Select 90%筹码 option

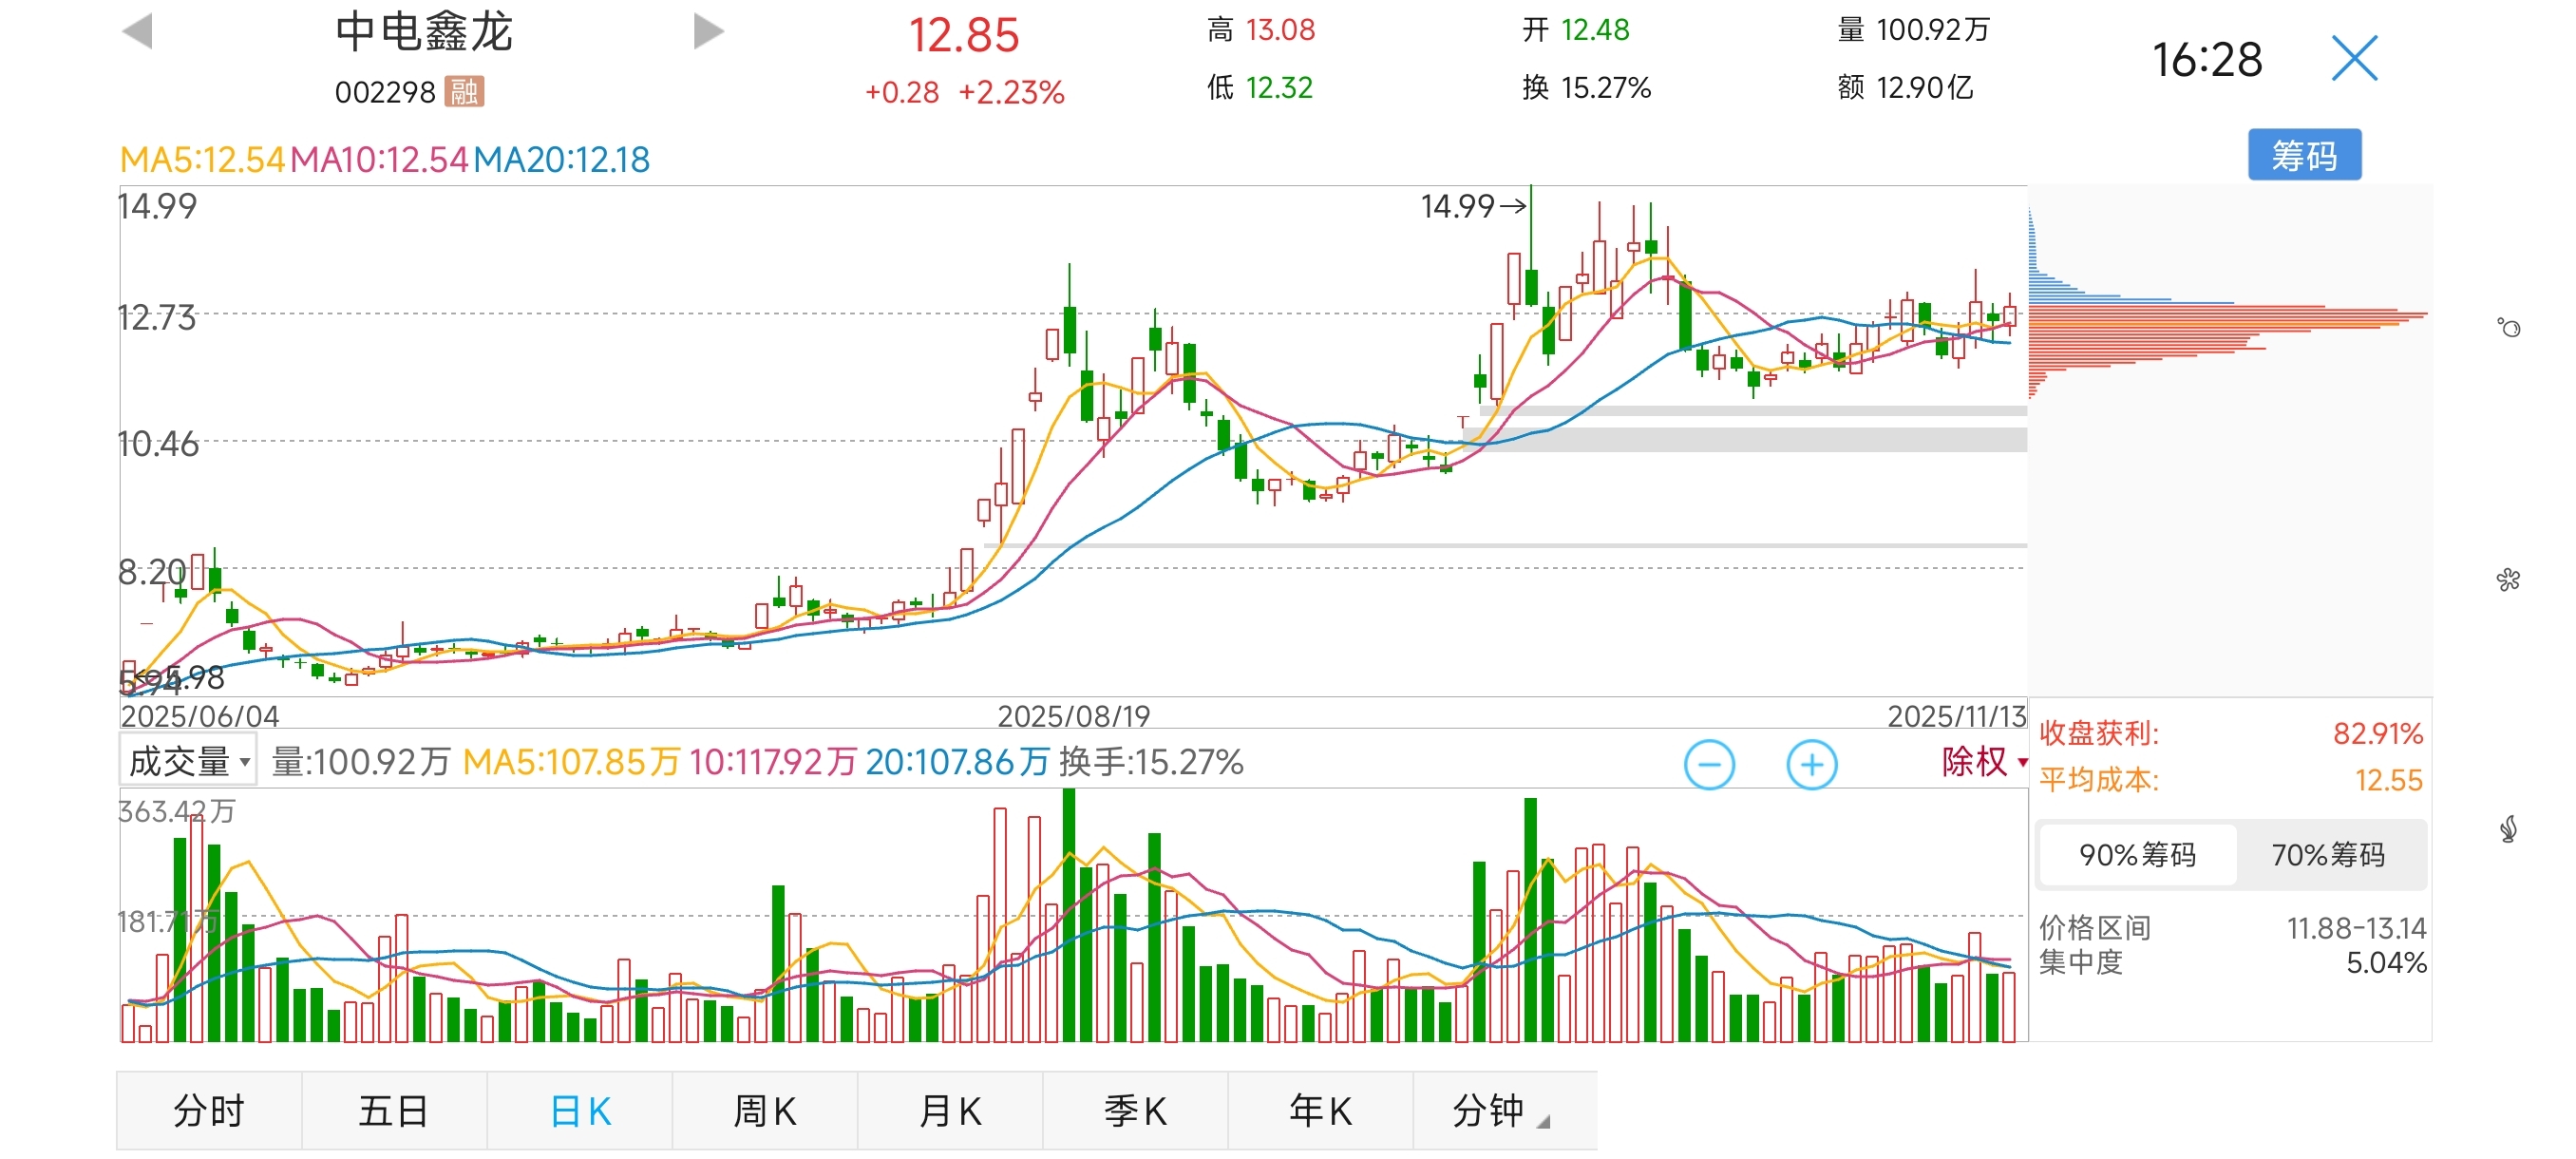2137,855
